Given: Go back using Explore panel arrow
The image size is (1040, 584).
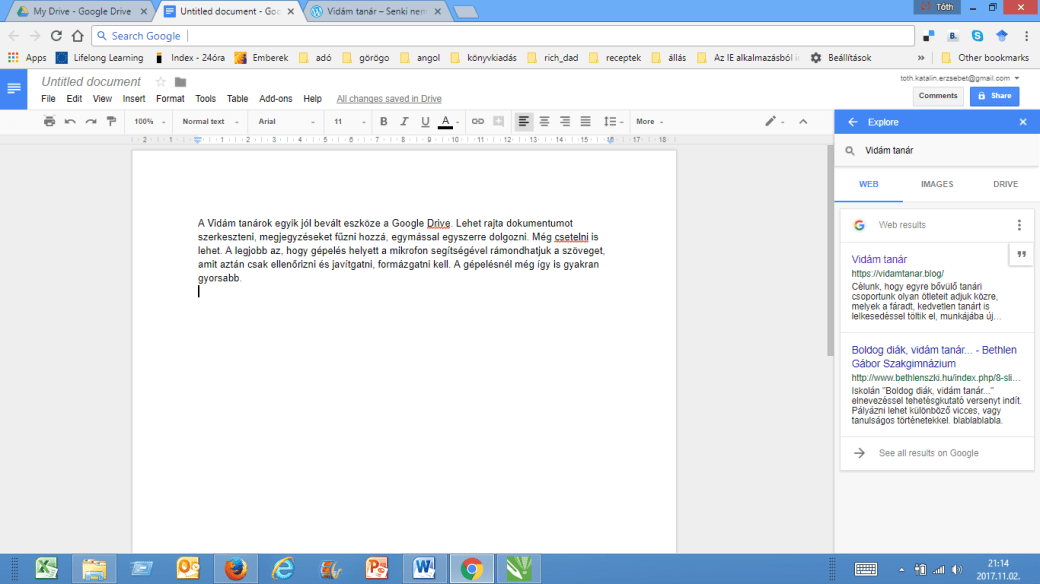Looking at the screenshot, I should pyautogui.click(x=852, y=122).
